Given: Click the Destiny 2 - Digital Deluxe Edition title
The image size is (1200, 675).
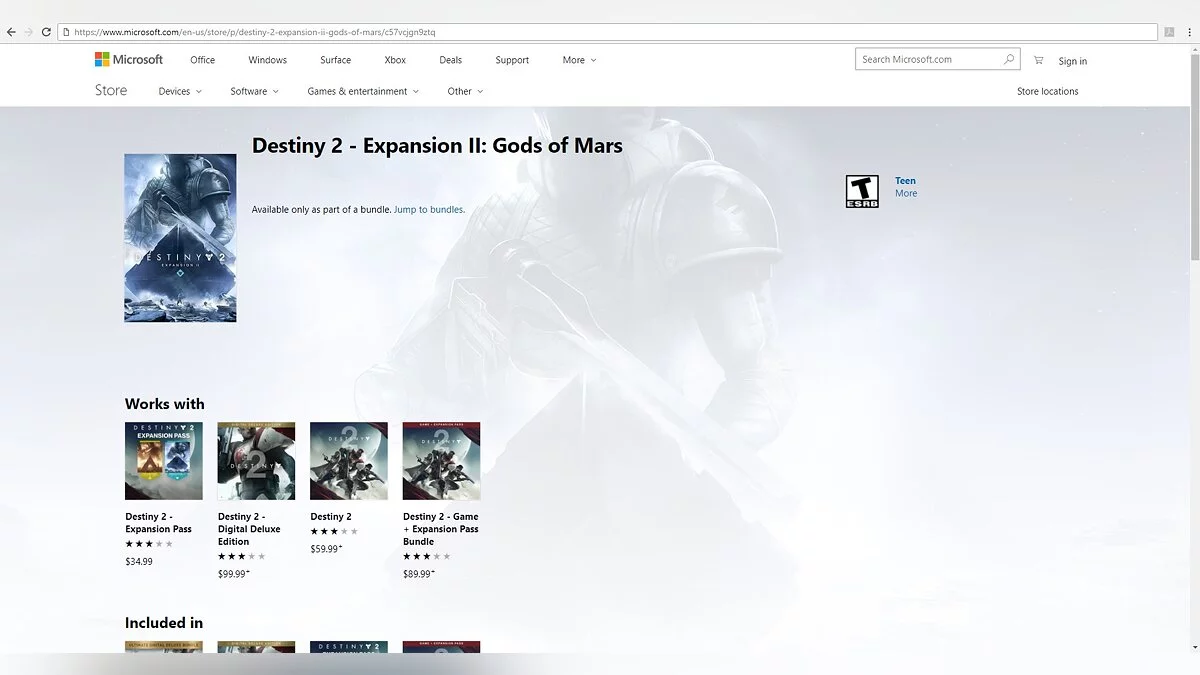Looking at the screenshot, I should 249,529.
